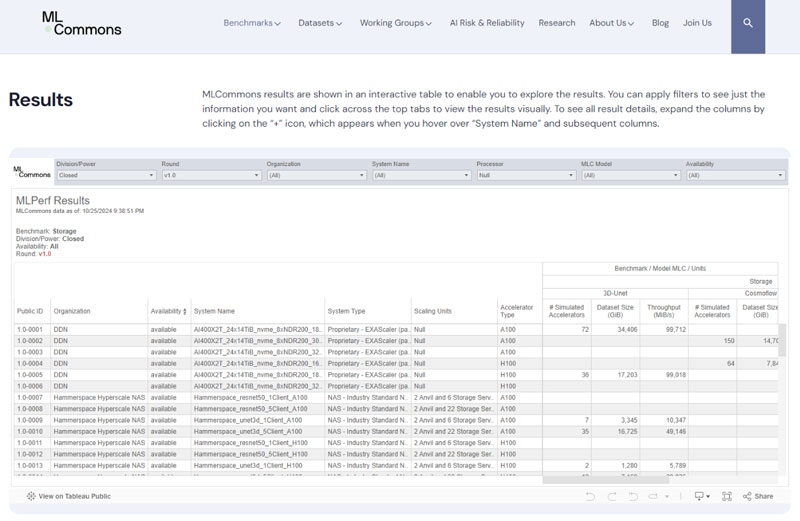800x521 pixels.
Task: Click Hammerspace_unet3d_1Client_H100 system name
Action: coord(248,466)
